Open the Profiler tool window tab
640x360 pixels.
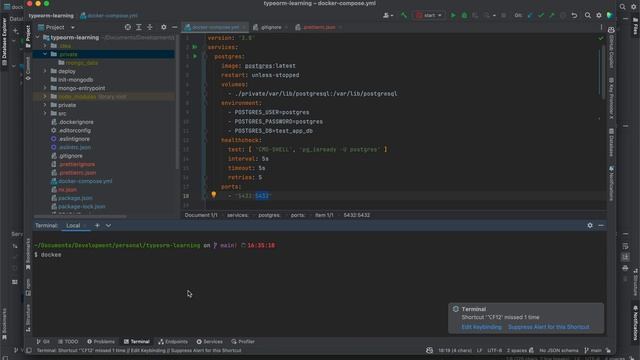tap(243, 342)
